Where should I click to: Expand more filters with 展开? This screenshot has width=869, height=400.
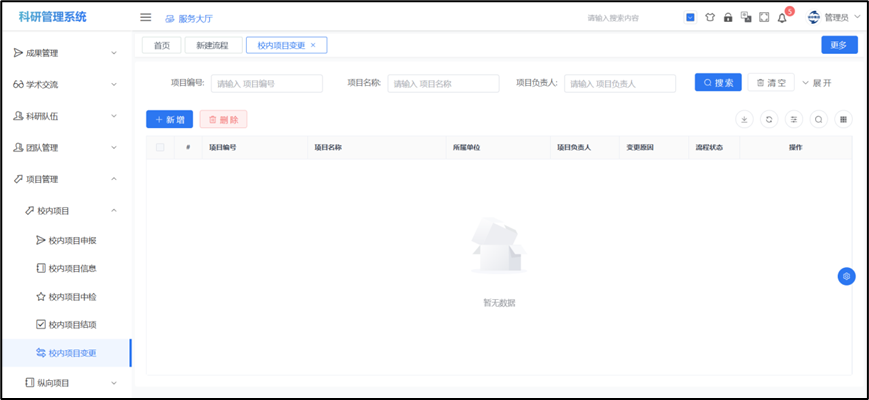click(816, 83)
